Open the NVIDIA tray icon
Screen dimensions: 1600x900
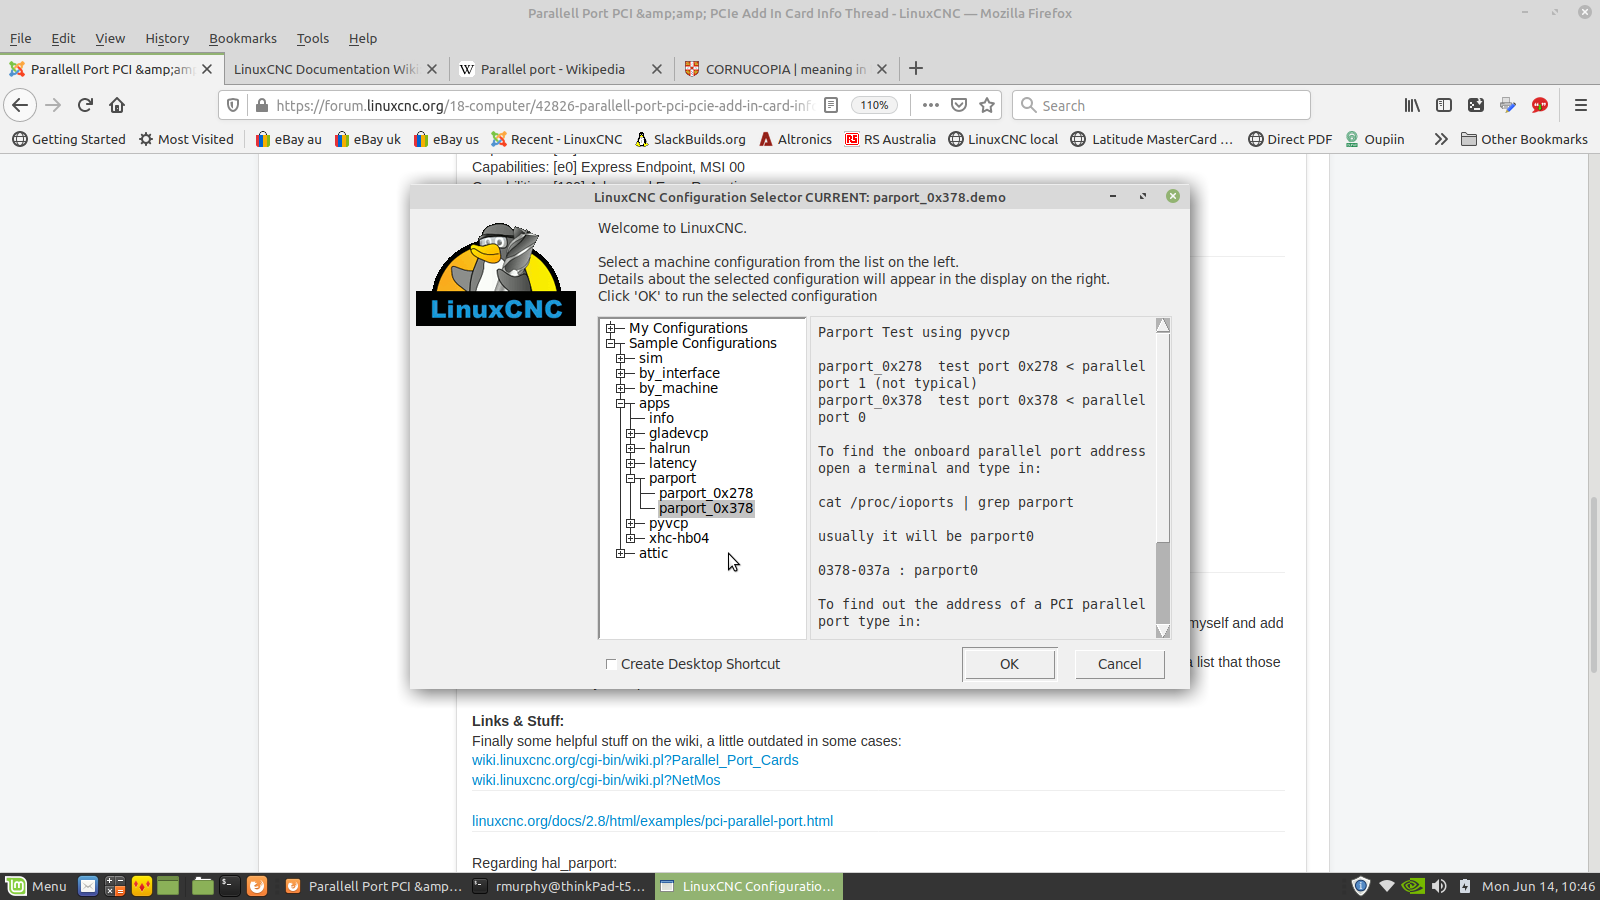coord(1412,886)
